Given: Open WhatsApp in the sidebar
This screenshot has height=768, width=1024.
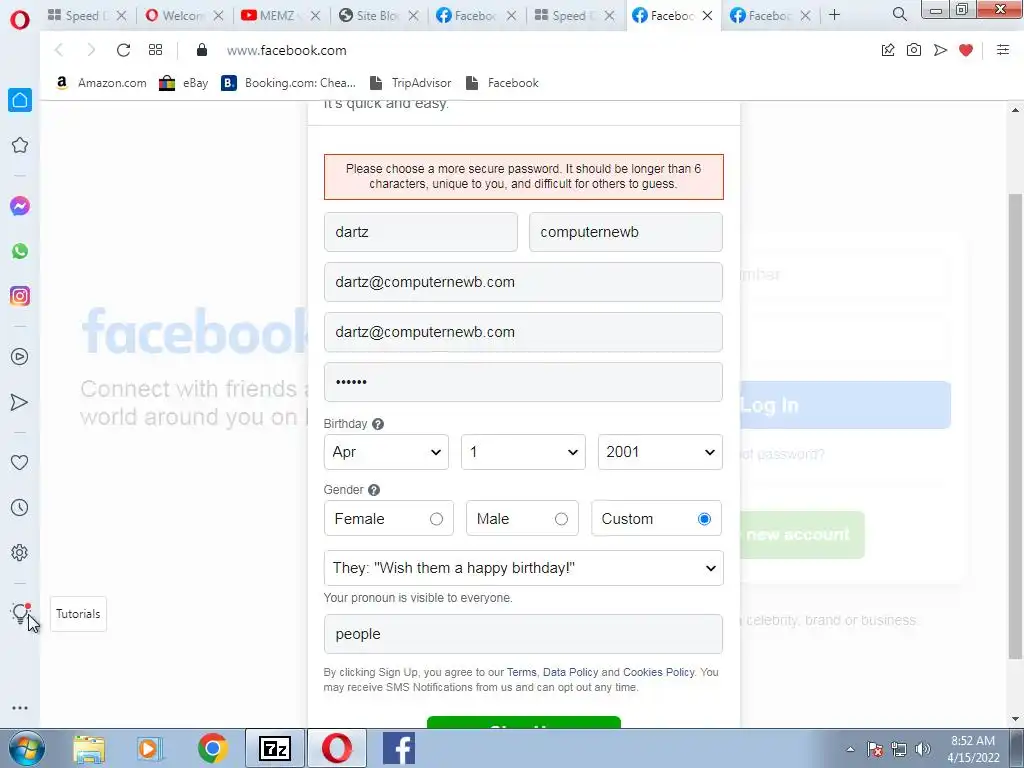Looking at the screenshot, I should (x=20, y=251).
